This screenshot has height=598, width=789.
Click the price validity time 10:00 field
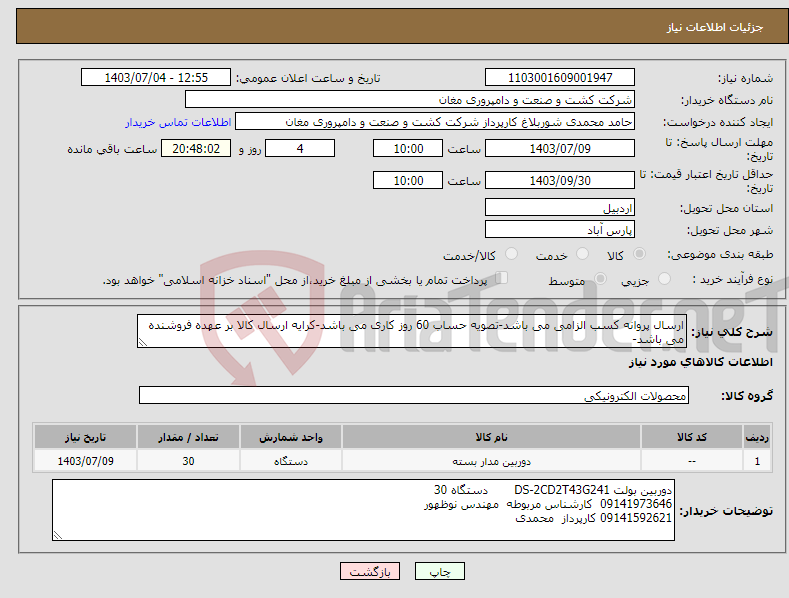point(408,180)
